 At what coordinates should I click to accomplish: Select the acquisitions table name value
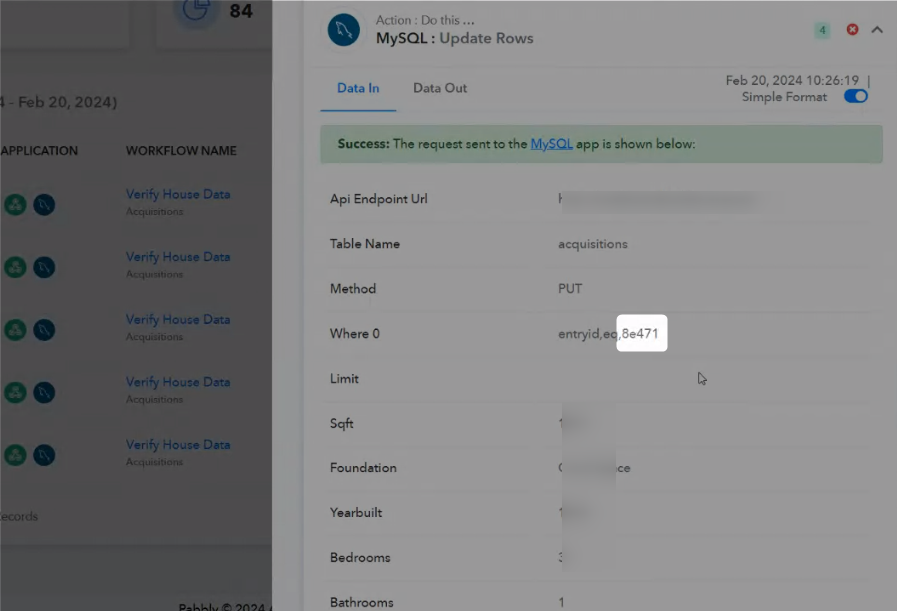point(593,244)
